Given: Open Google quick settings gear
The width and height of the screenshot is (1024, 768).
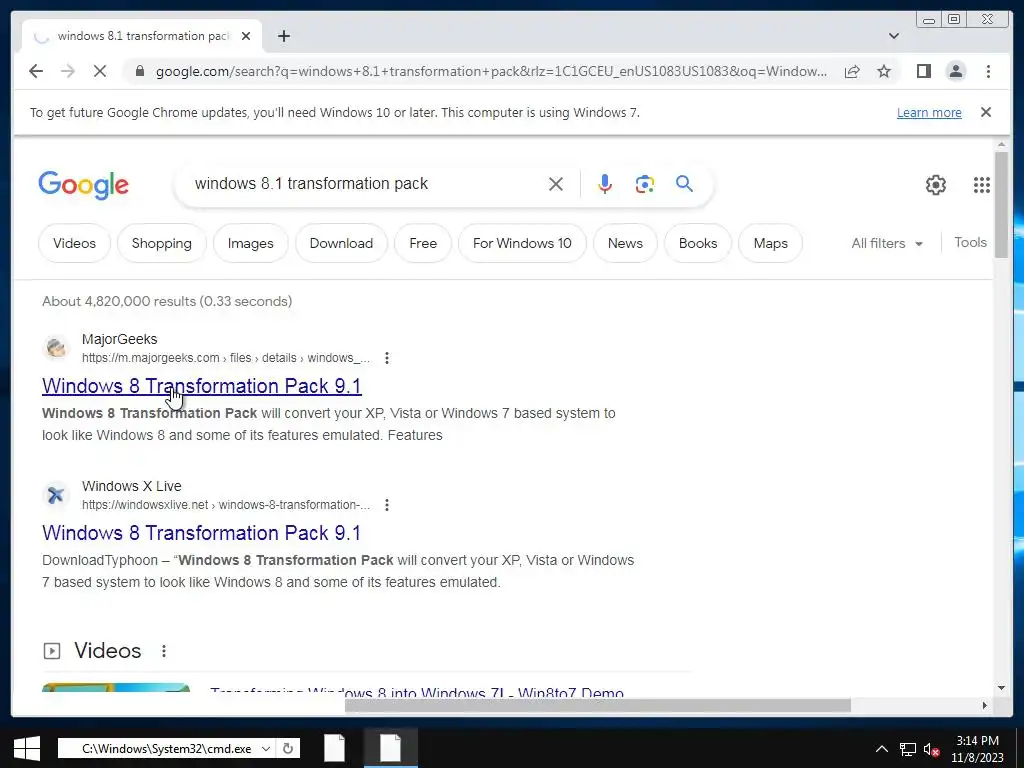Looking at the screenshot, I should (935, 185).
